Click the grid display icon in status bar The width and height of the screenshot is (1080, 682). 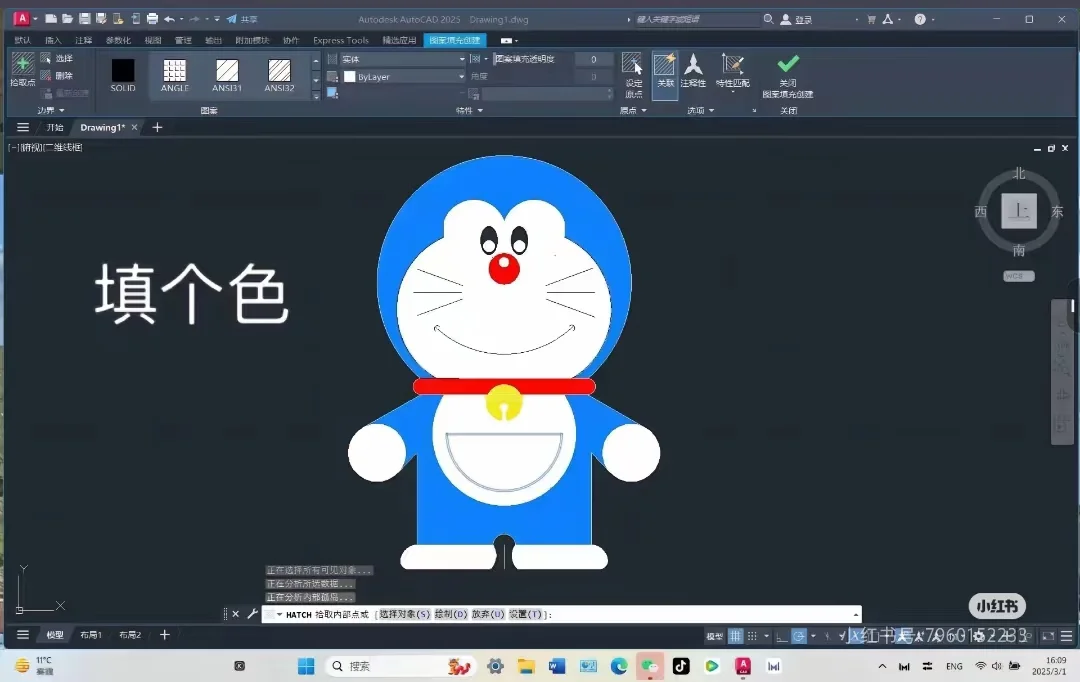coord(737,636)
